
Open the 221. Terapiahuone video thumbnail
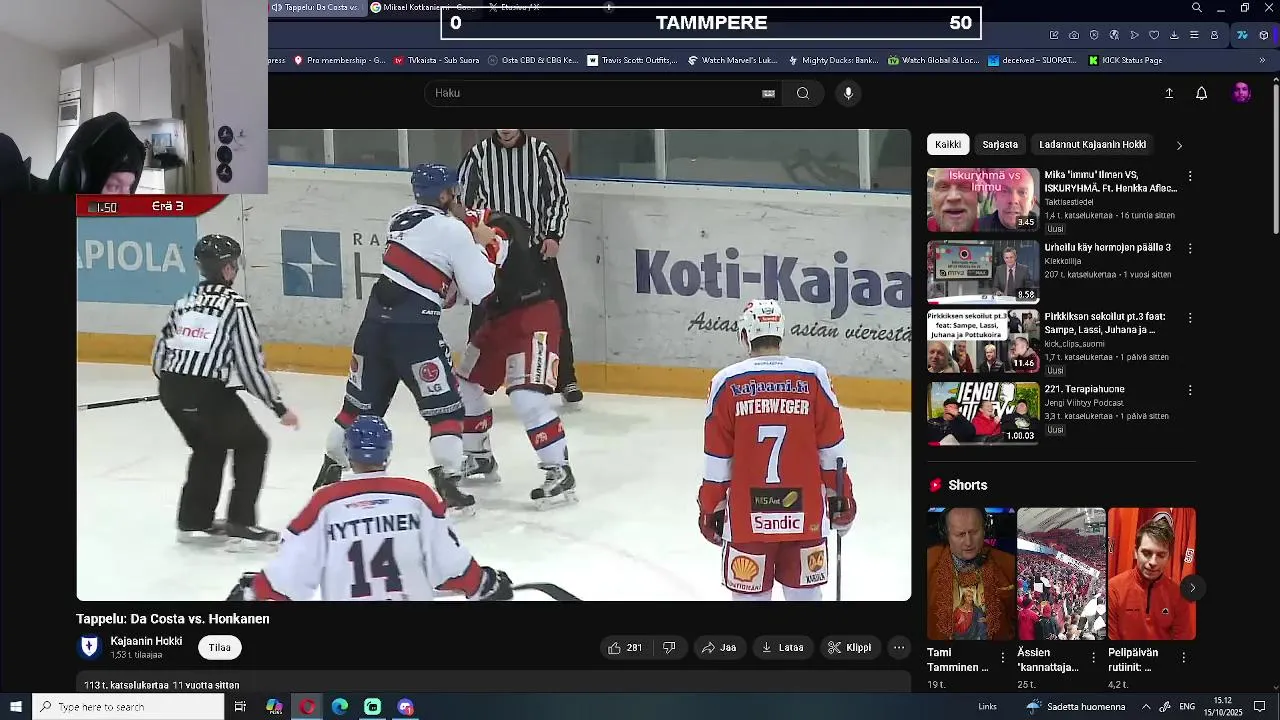coord(983,413)
